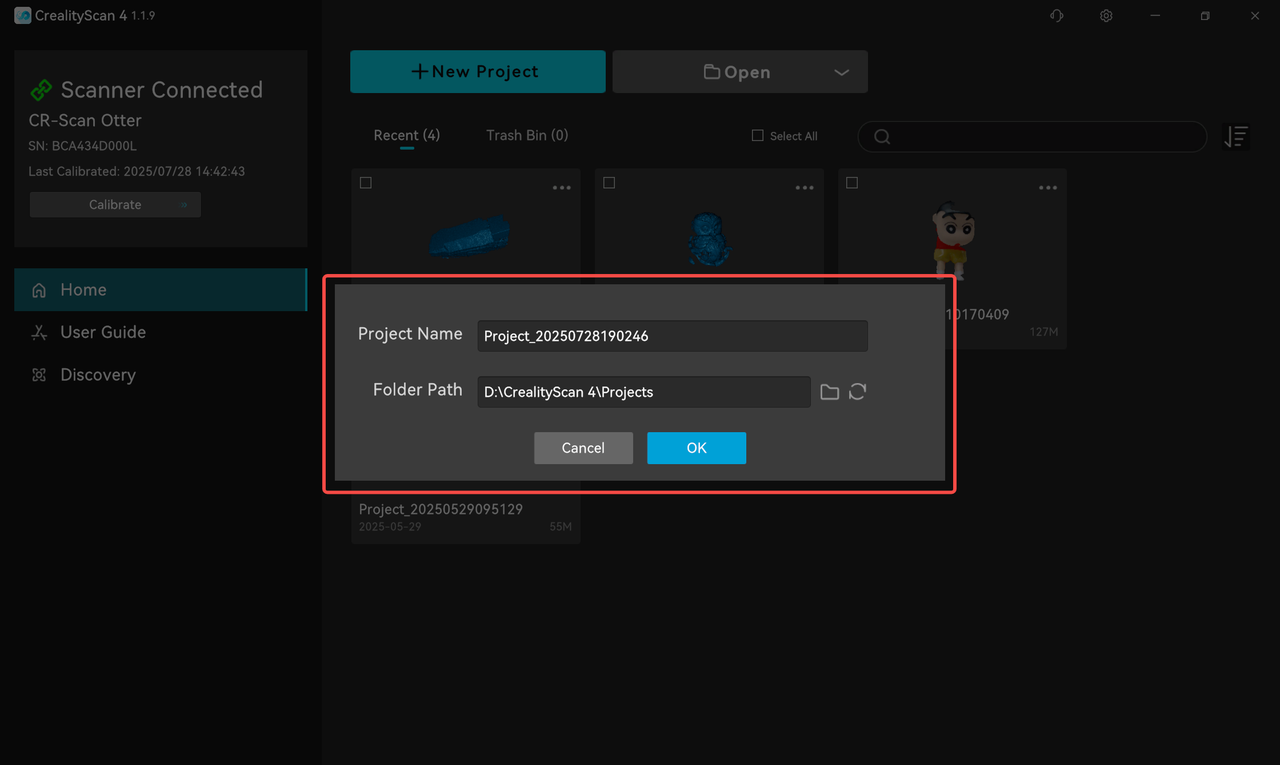Open User Guide from the sidebar

[x=103, y=332]
